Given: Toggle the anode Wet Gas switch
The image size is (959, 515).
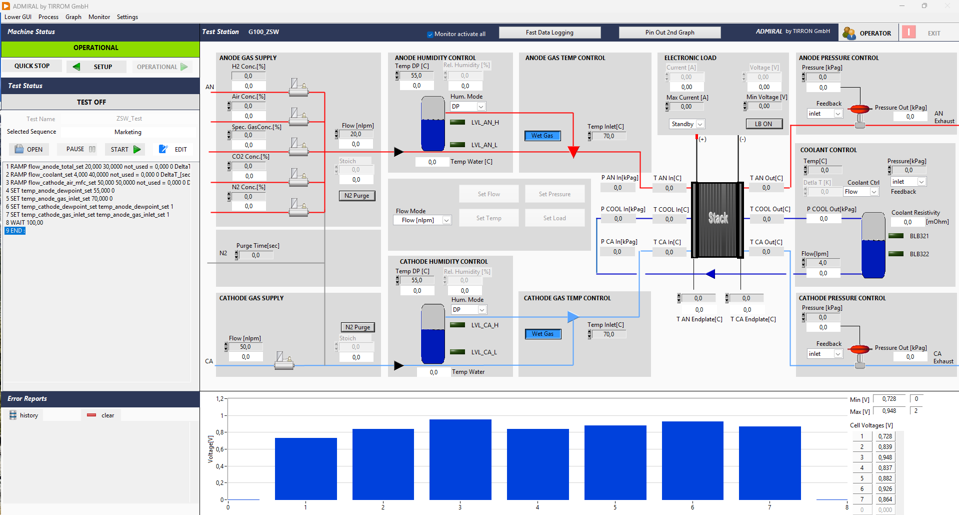Looking at the screenshot, I should [542, 135].
